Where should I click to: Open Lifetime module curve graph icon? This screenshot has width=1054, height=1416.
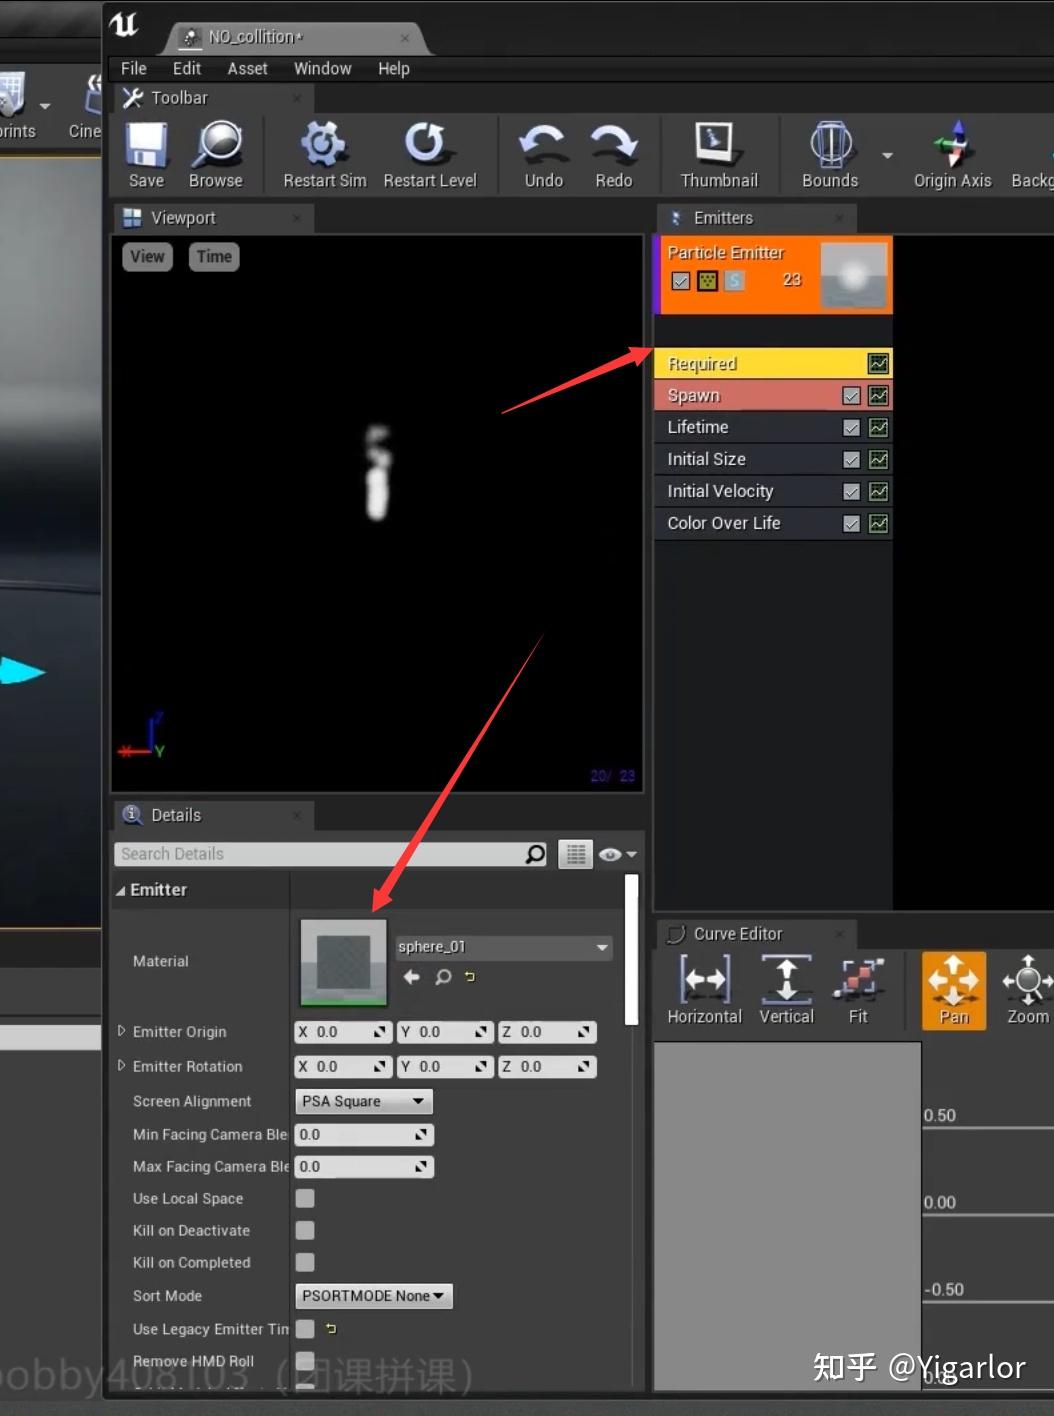pos(878,428)
